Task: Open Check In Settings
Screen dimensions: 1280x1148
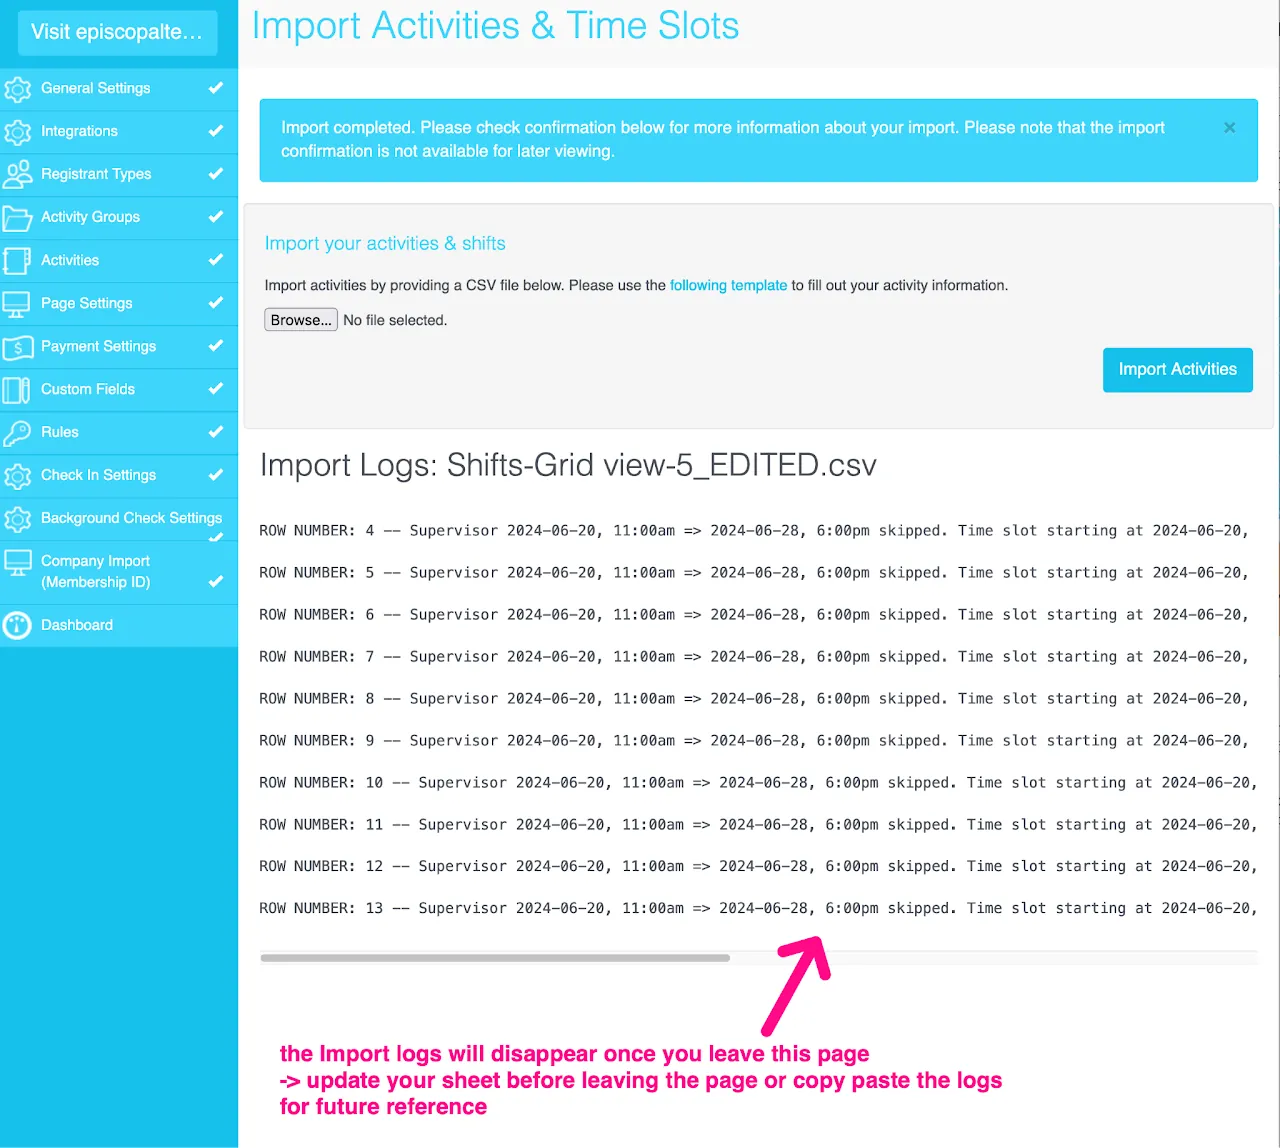Action: point(119,476)
